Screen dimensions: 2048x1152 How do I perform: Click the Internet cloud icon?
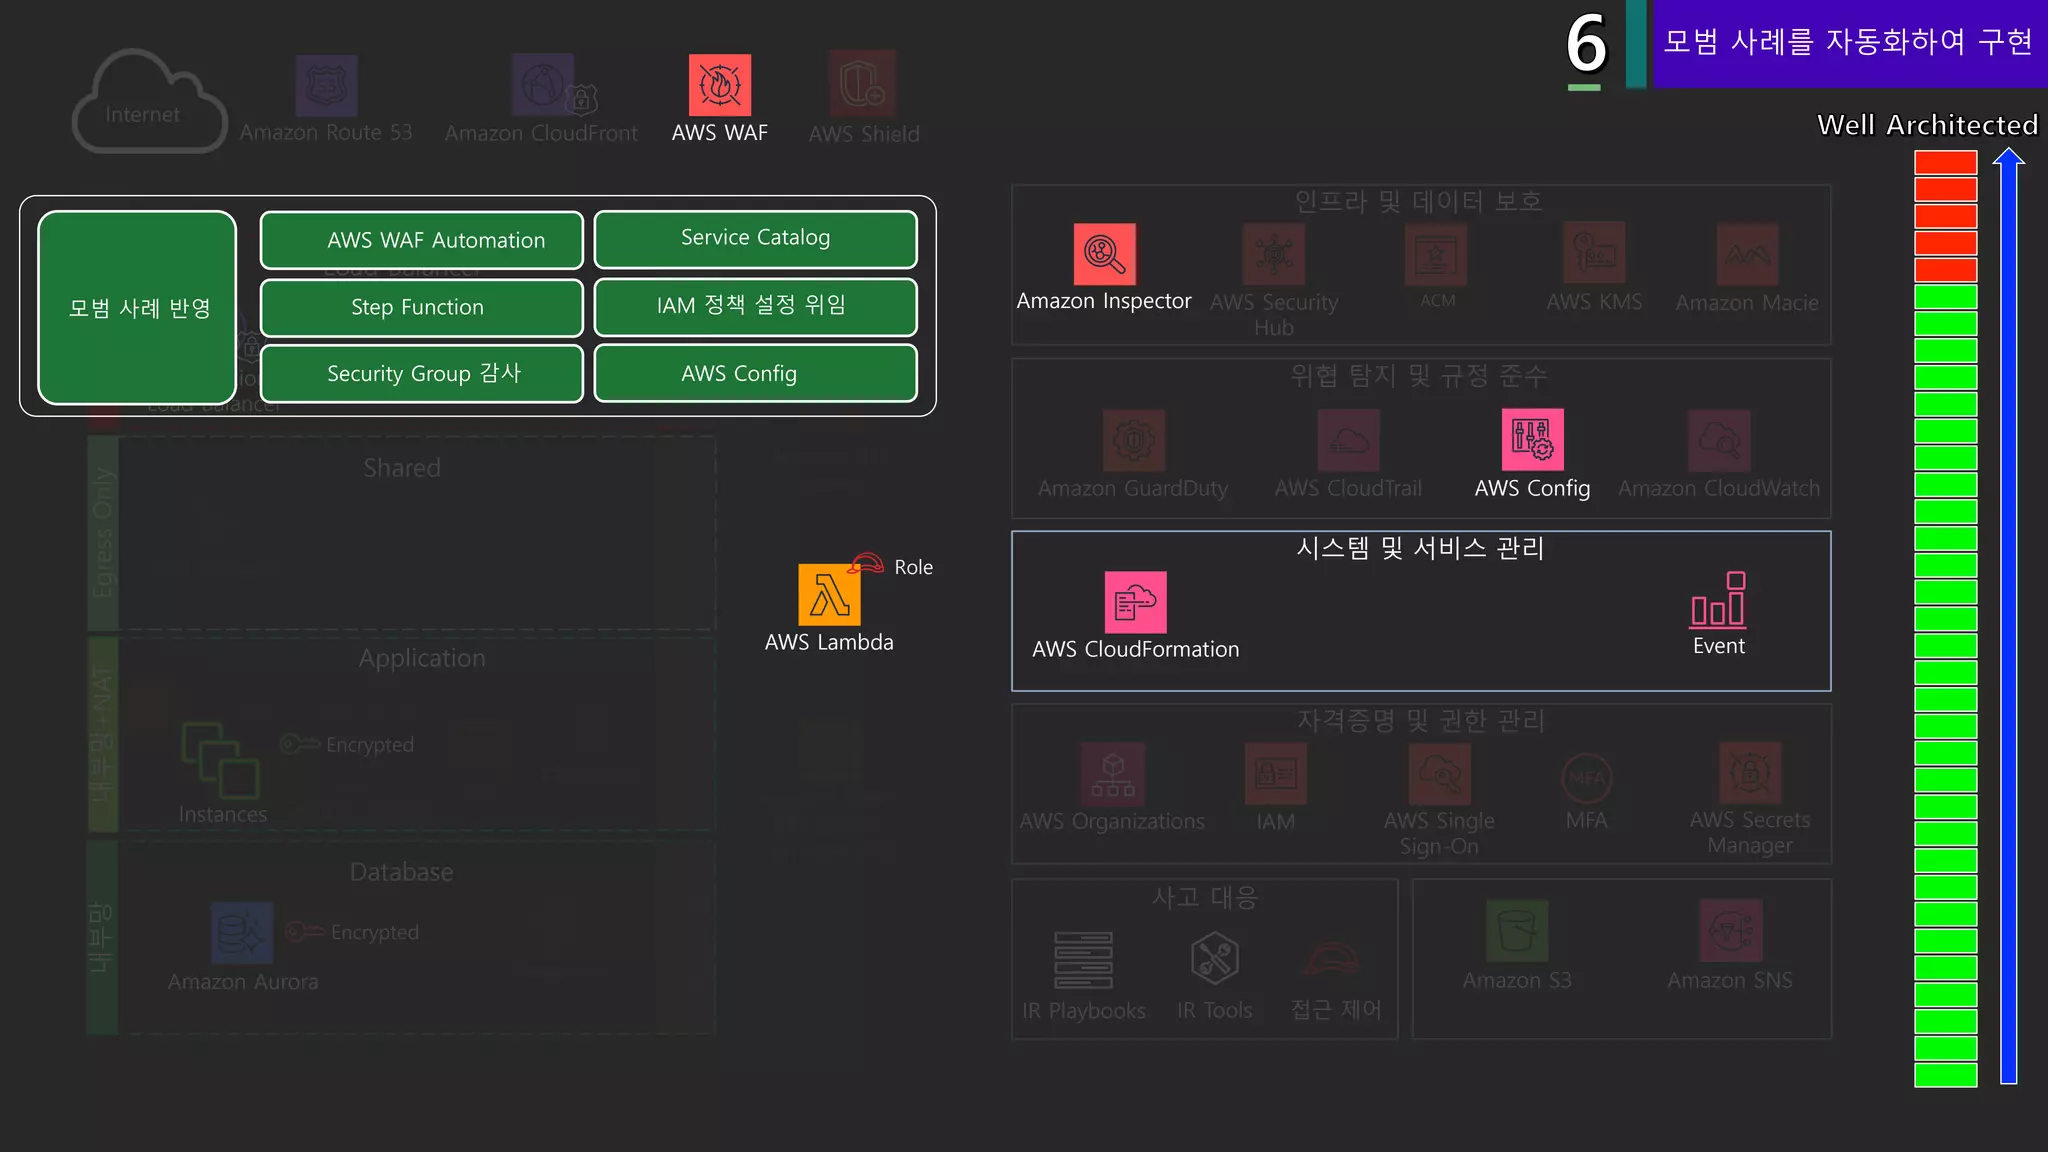tap(149, 102)
